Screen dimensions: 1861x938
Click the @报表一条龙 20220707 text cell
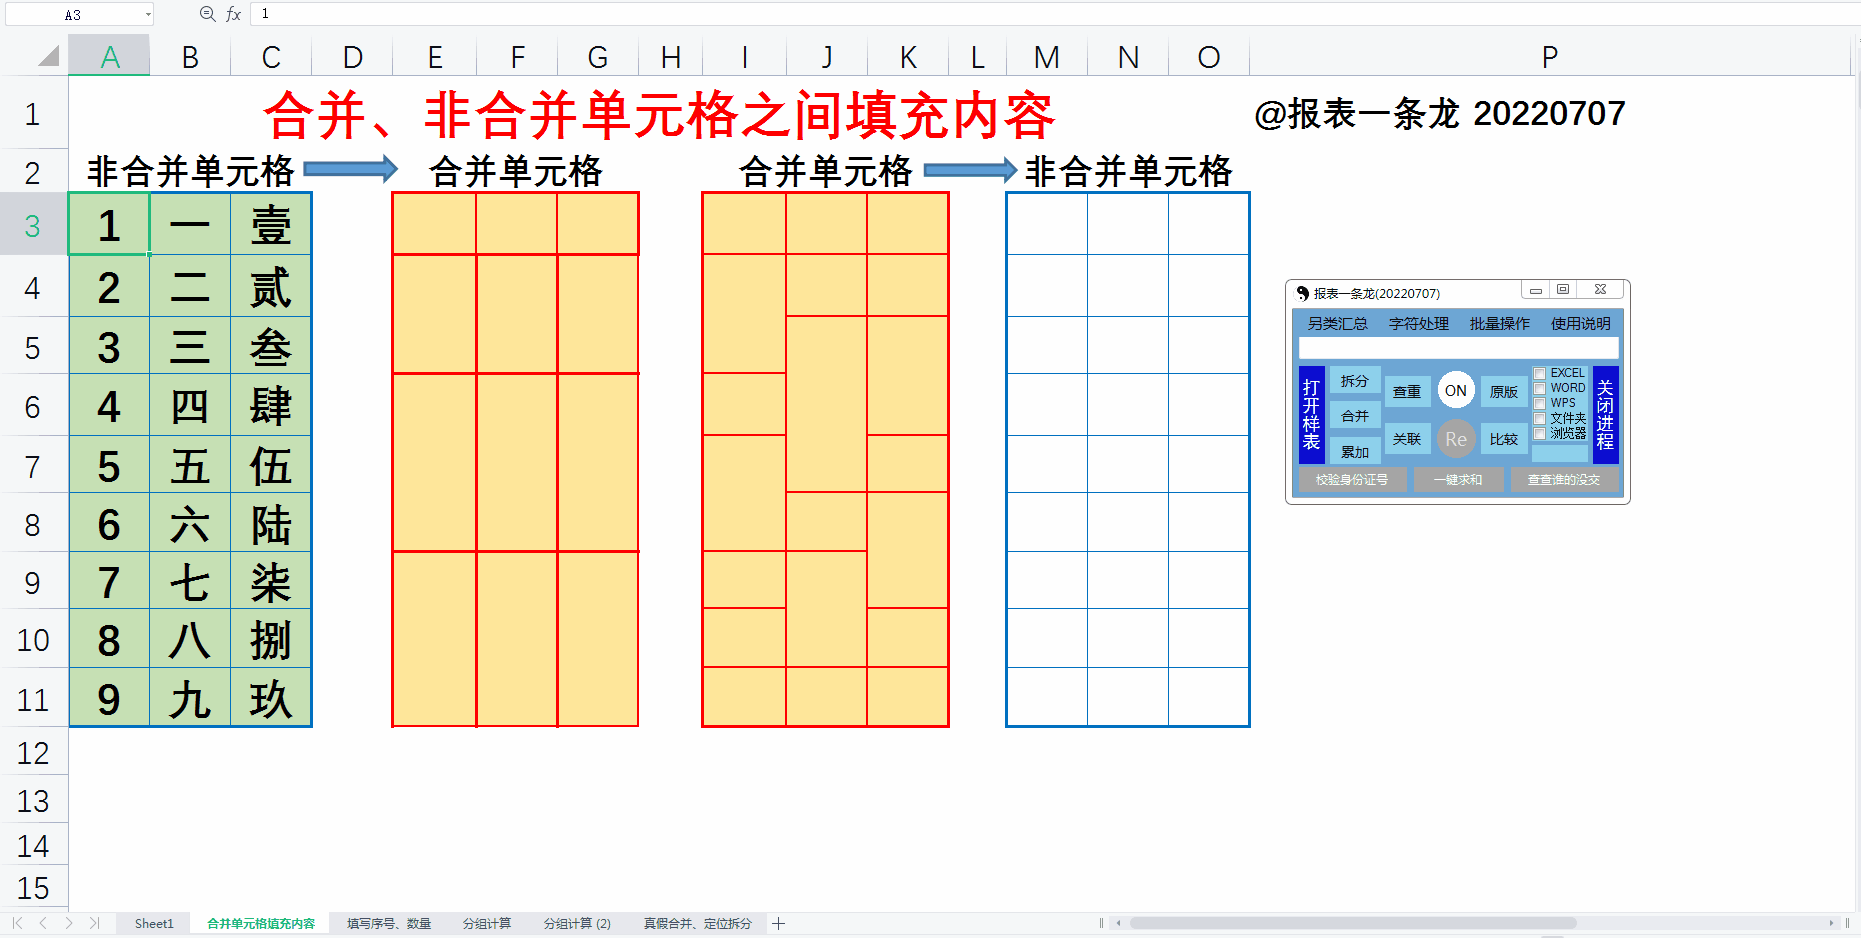(1440, 113)
